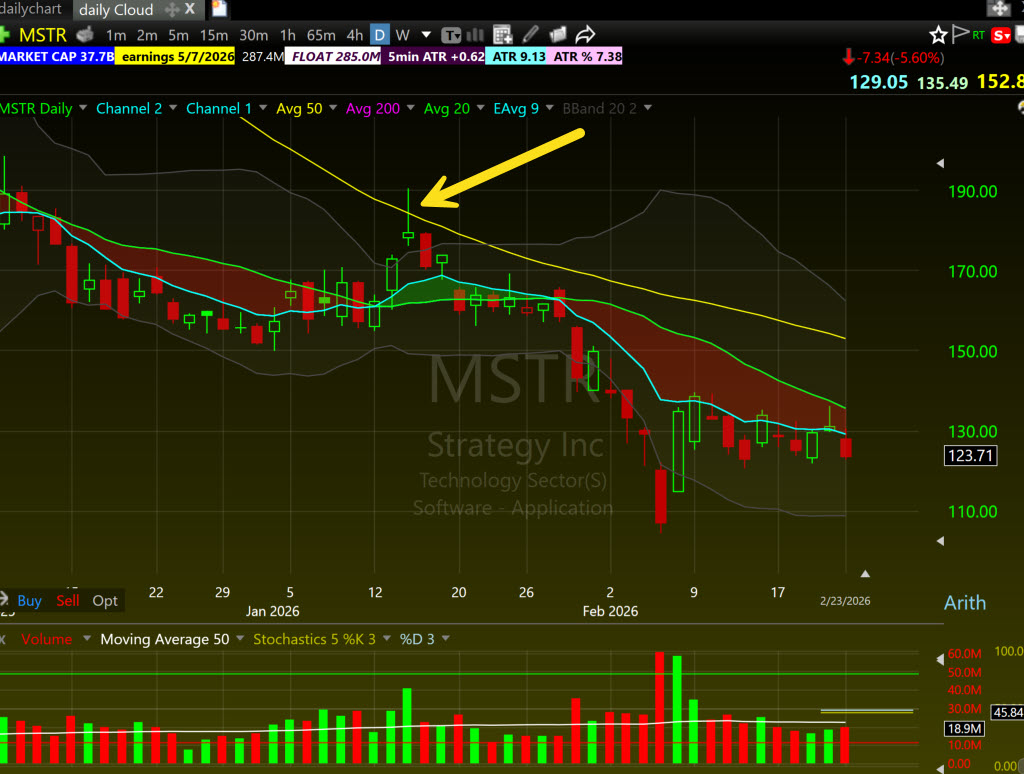
Task: Switch to the 4h timeframe
Action: (355, 35)
